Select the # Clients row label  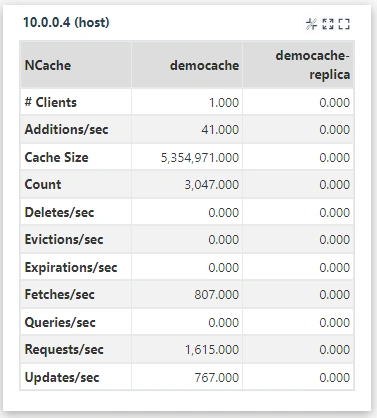(x=51, y=102)
